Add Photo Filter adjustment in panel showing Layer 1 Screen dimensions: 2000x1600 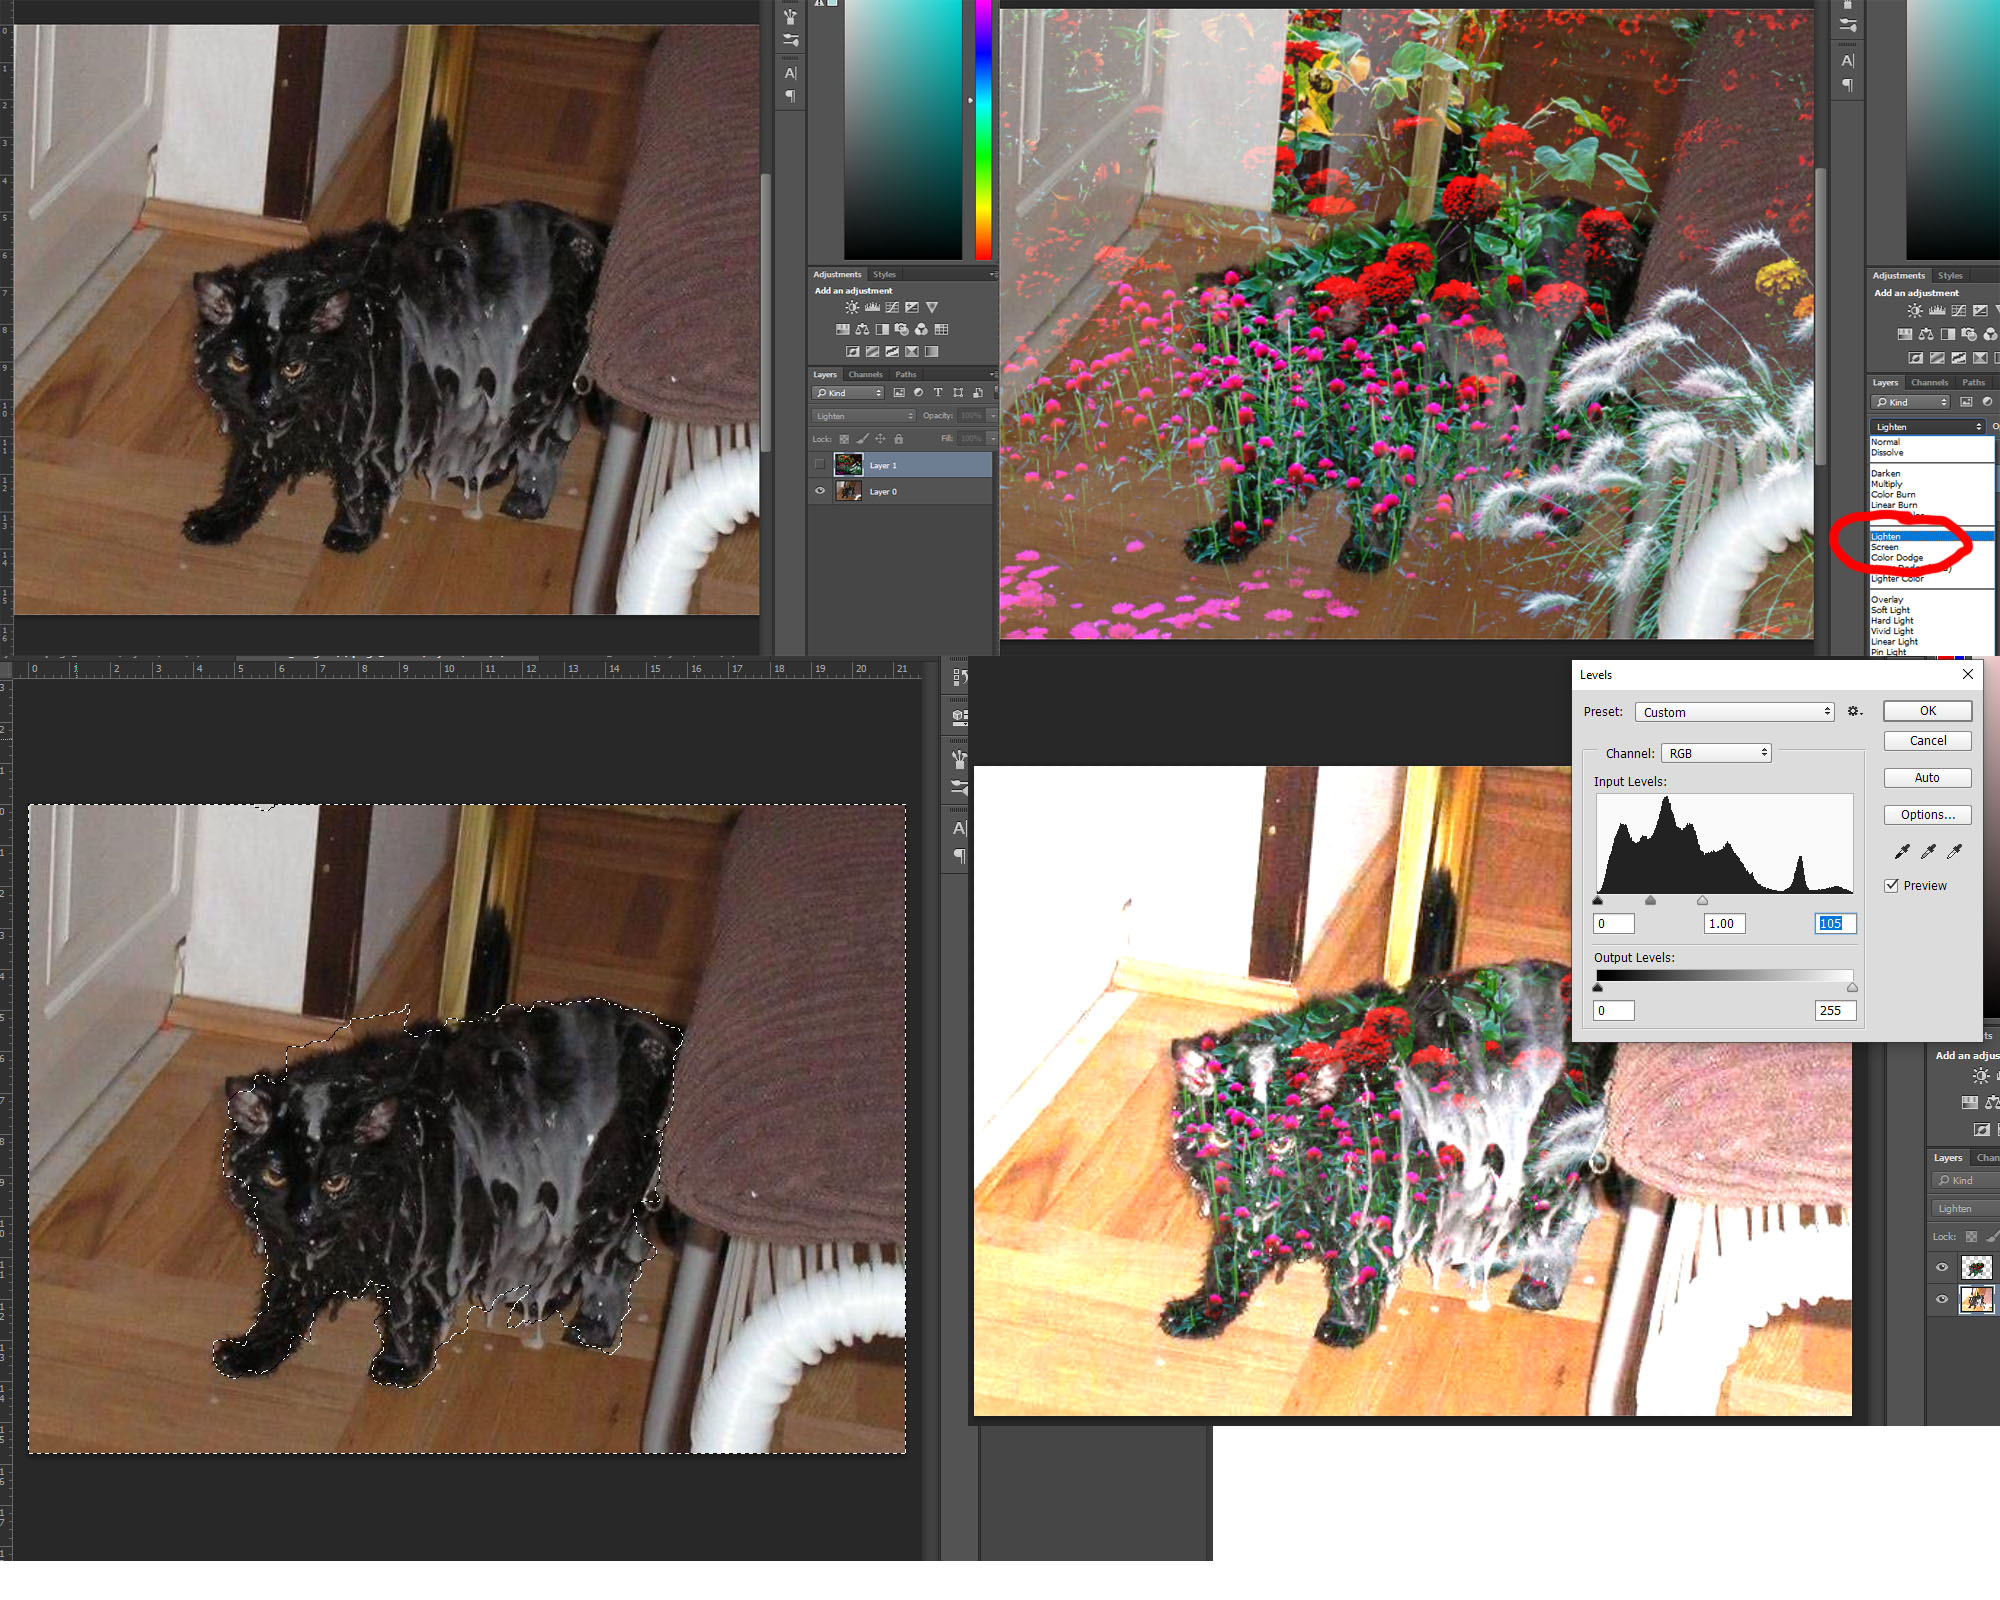902,330
